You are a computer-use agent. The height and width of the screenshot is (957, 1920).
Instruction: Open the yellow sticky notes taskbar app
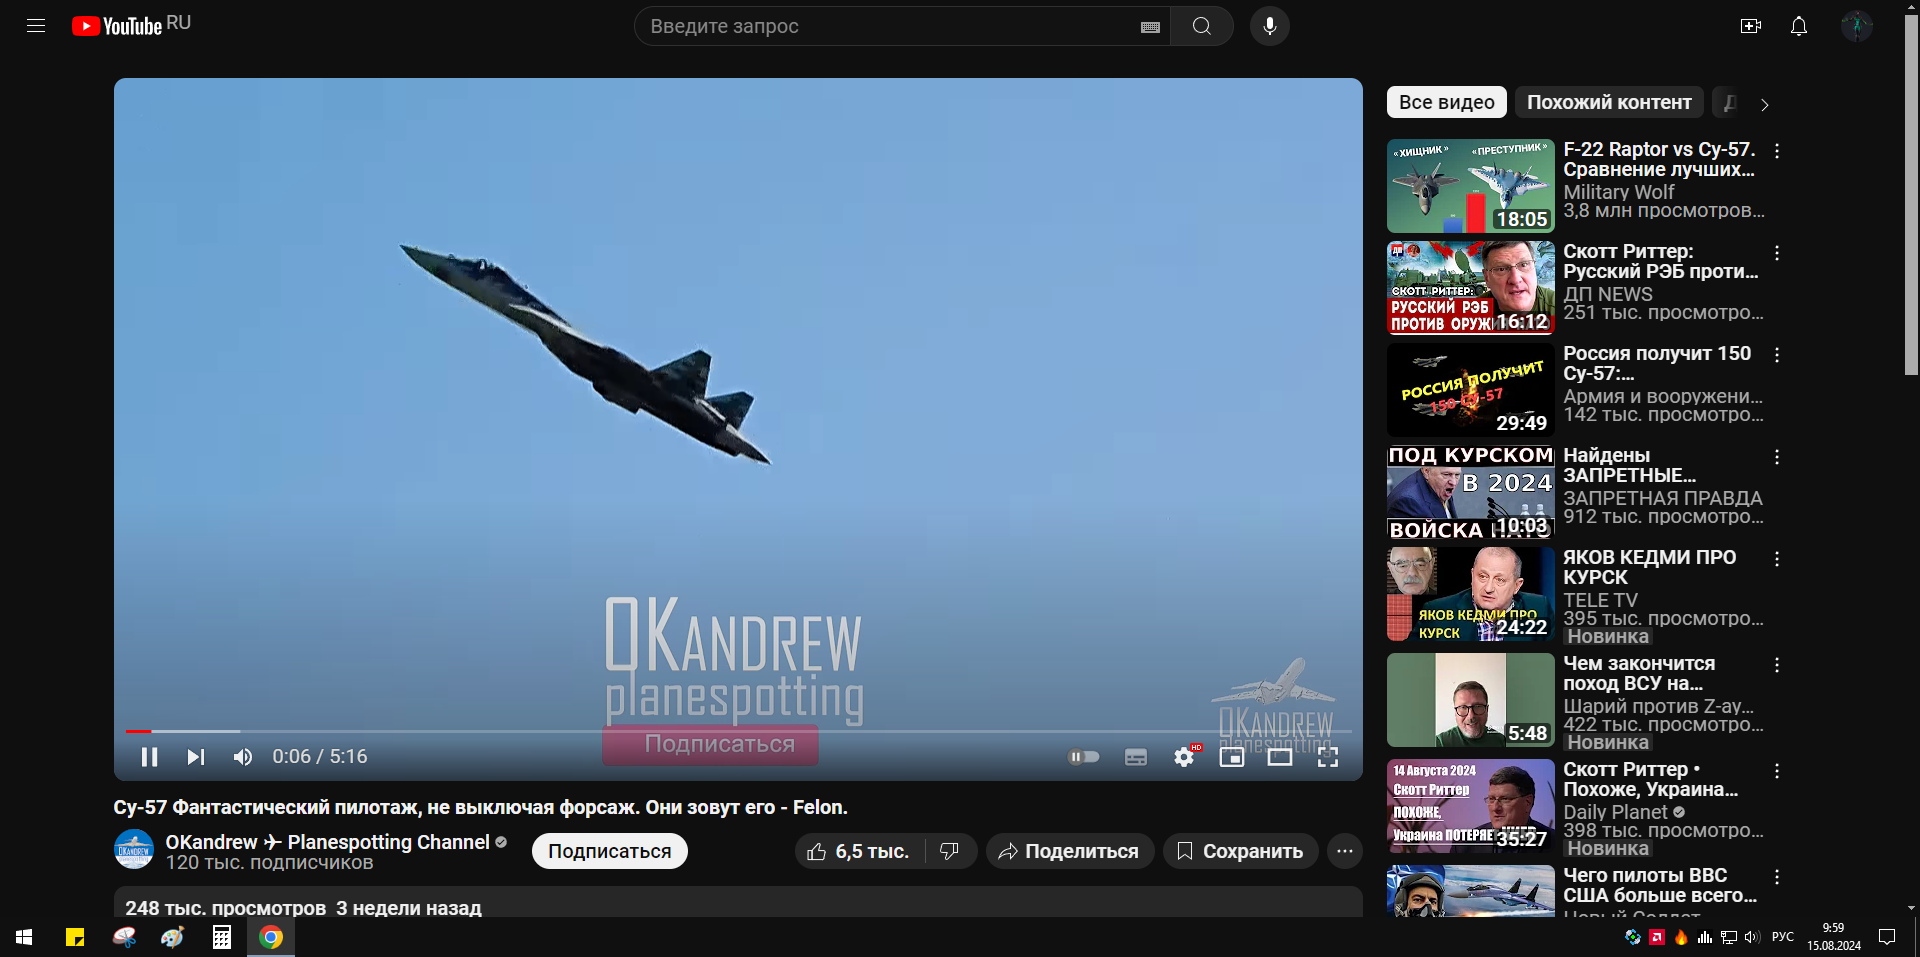point(75,937)
